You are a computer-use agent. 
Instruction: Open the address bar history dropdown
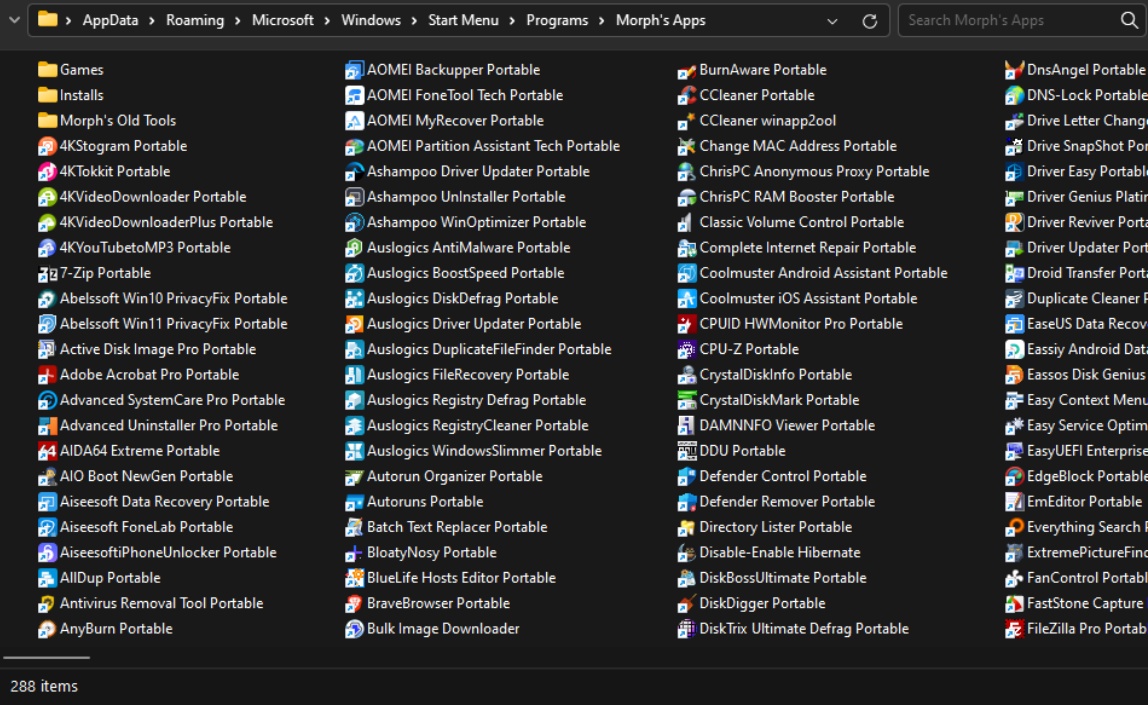pos(832,21)
